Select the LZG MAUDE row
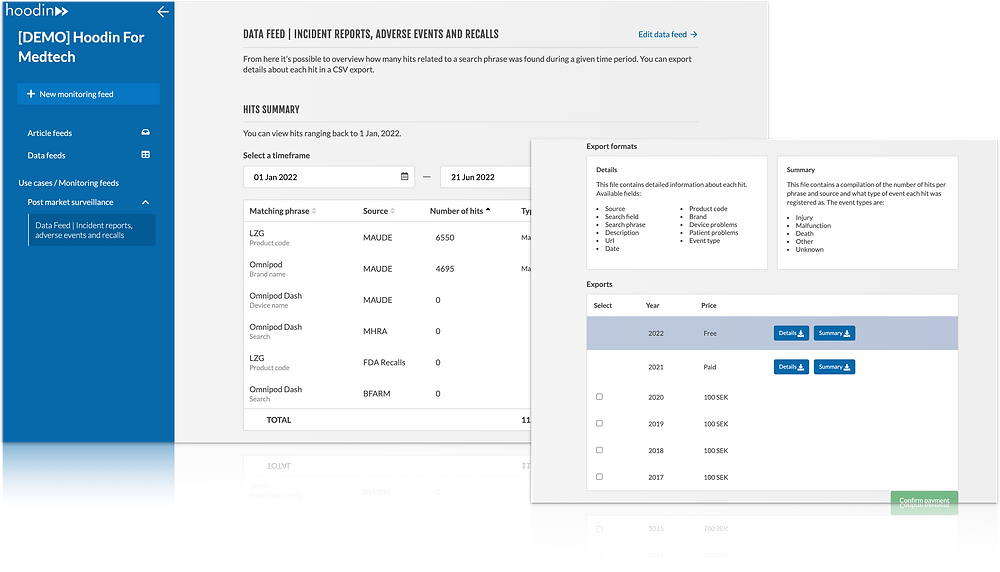Viewport: 1000px width, 572px height. coord(386,237)
